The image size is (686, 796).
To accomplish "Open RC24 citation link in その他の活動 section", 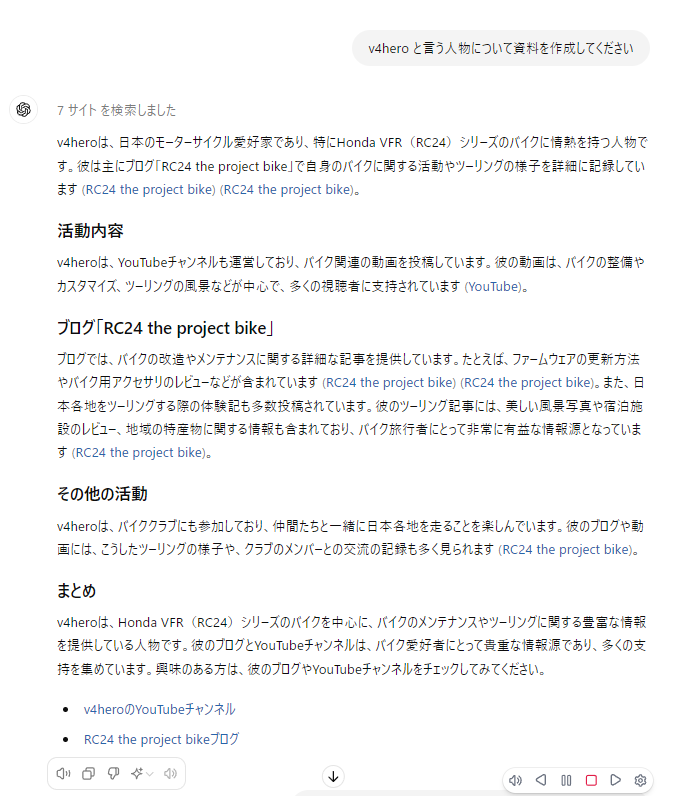I will [x=567, y=550].
